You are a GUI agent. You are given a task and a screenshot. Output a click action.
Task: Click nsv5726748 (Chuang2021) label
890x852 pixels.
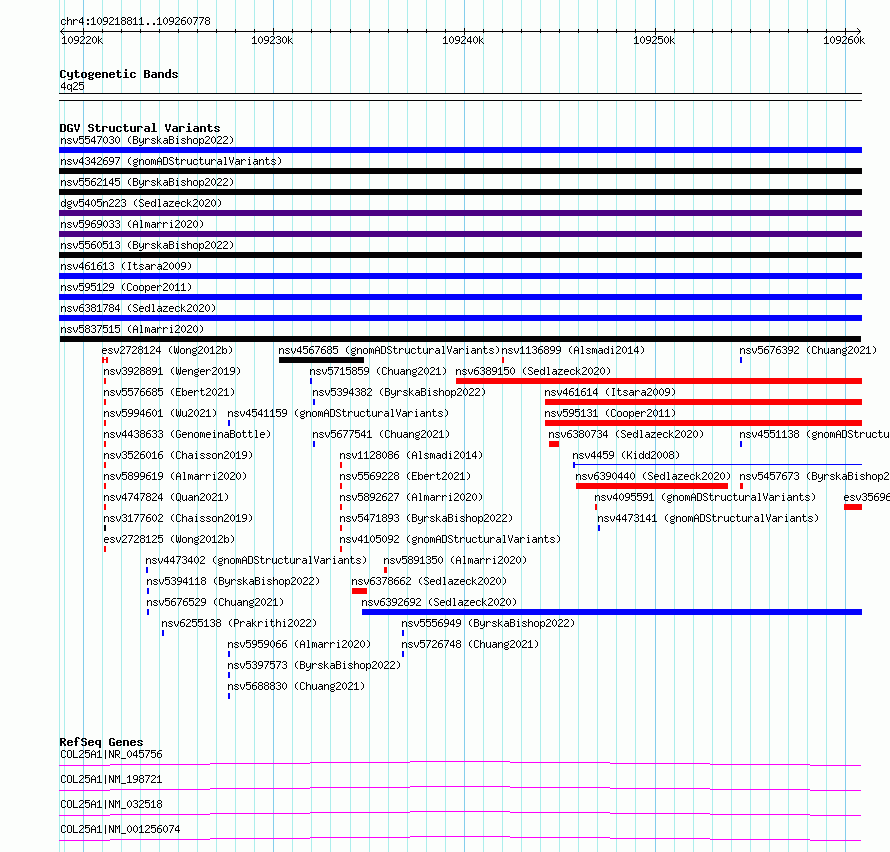(470, 644)
